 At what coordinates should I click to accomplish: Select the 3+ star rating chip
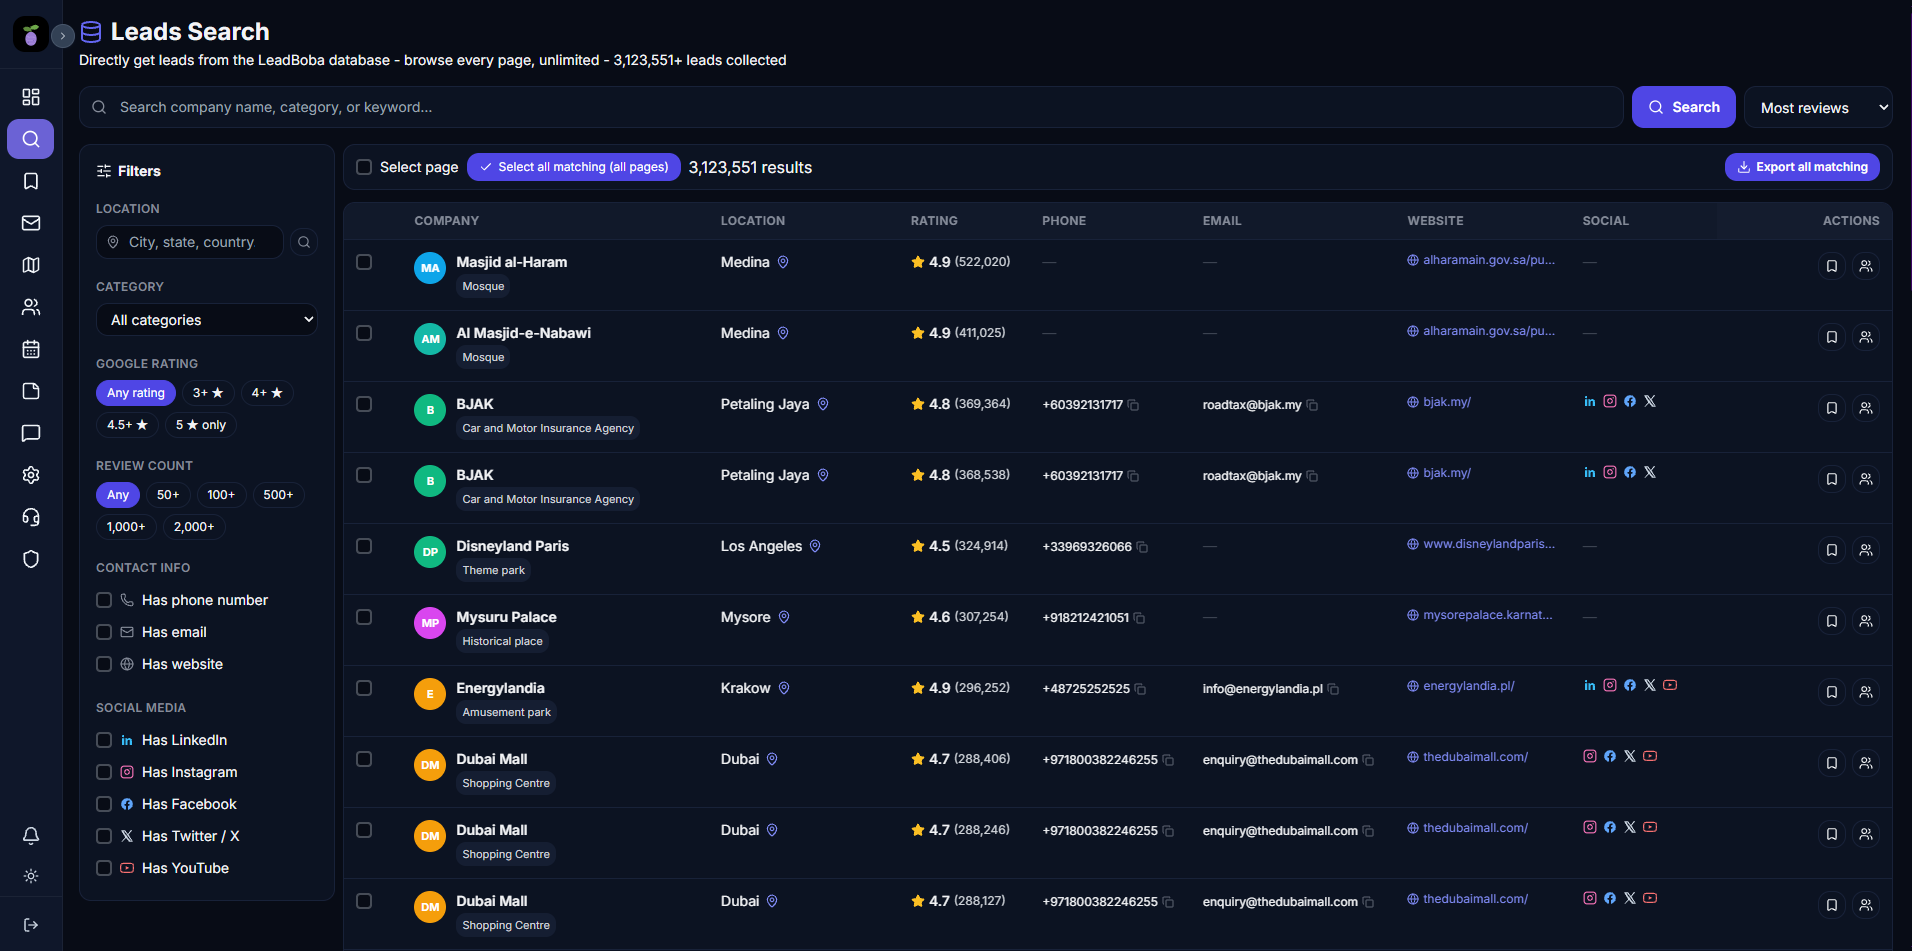208,393
